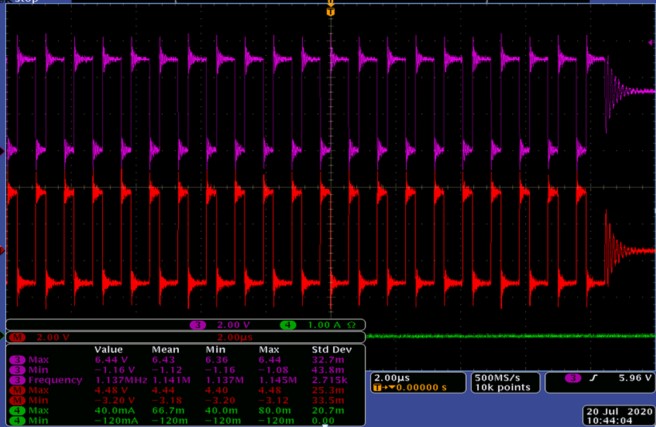
Task: Click the red math ring-down at waveform end
Action: 629,251
